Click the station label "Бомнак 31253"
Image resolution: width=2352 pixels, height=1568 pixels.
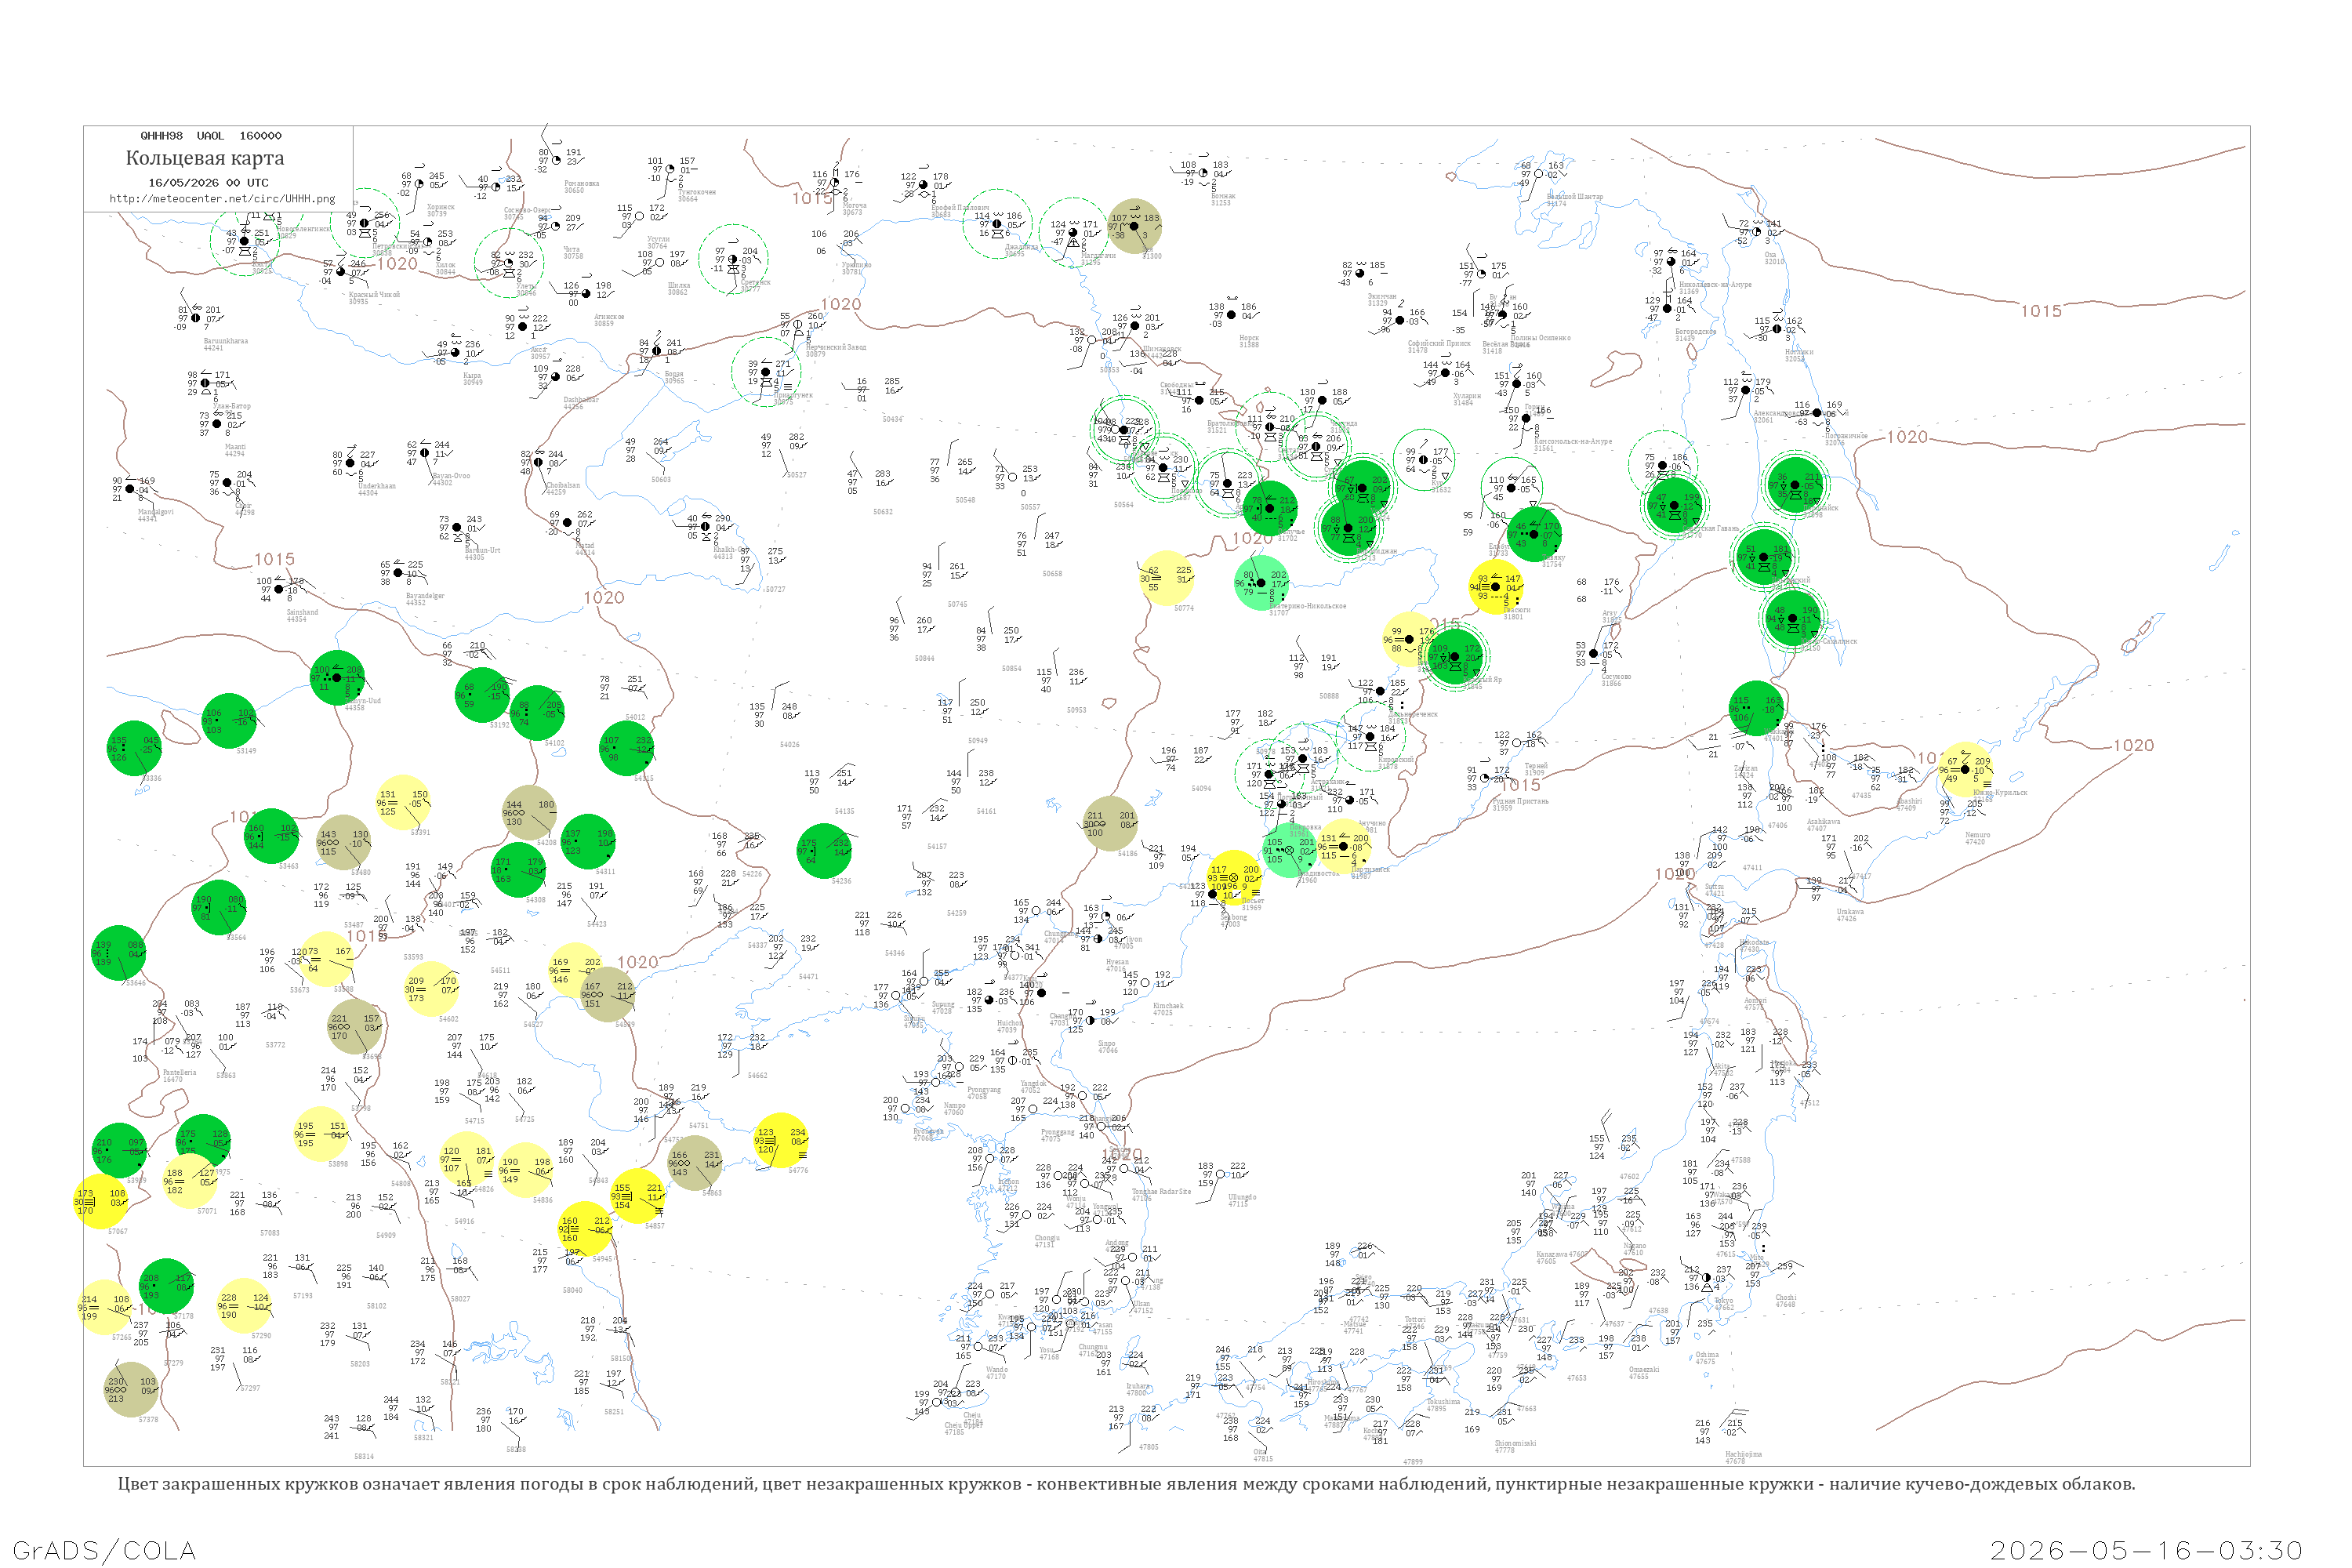1222,199
